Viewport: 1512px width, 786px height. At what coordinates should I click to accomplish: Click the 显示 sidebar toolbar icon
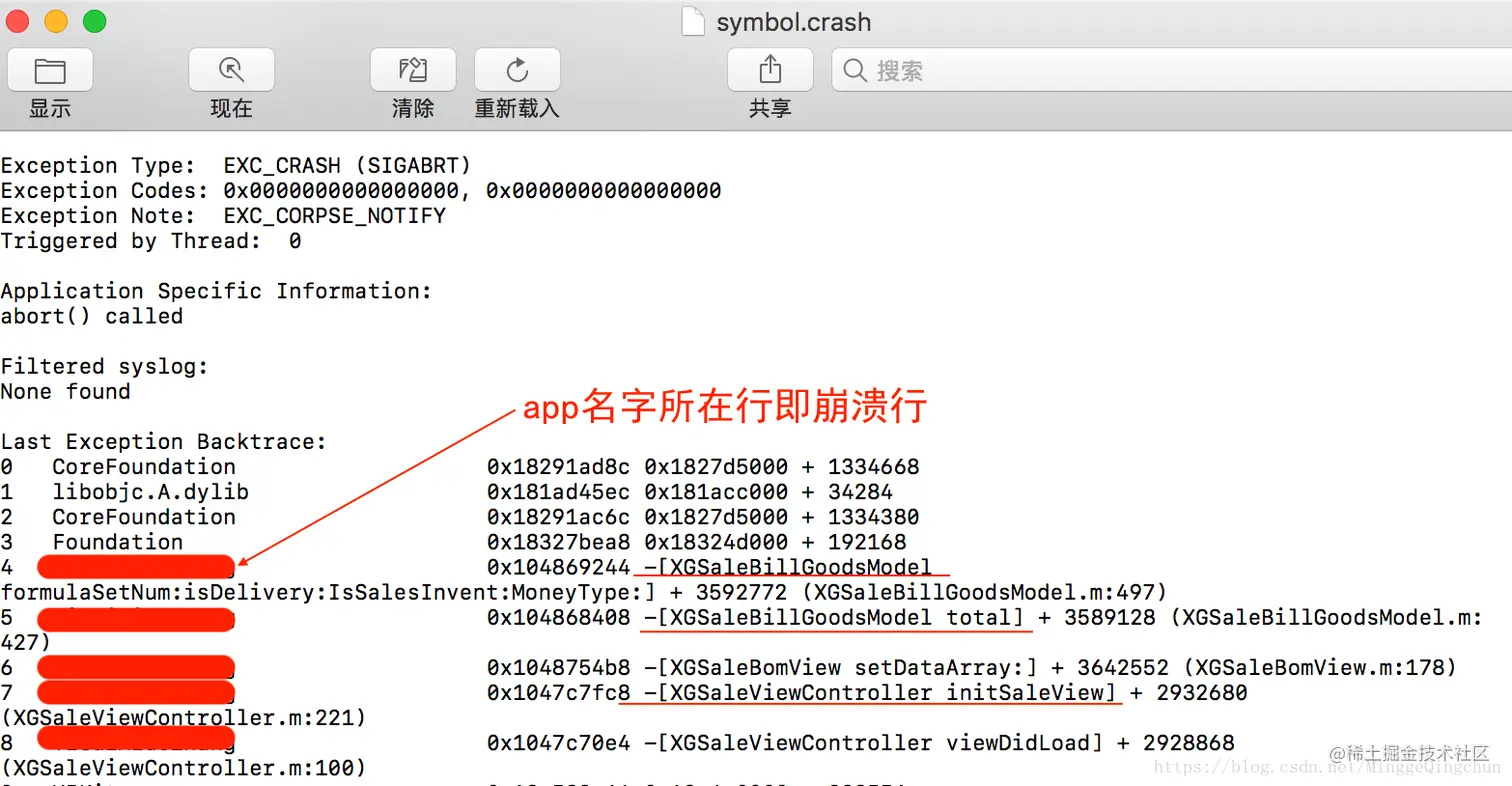(50, 70)
